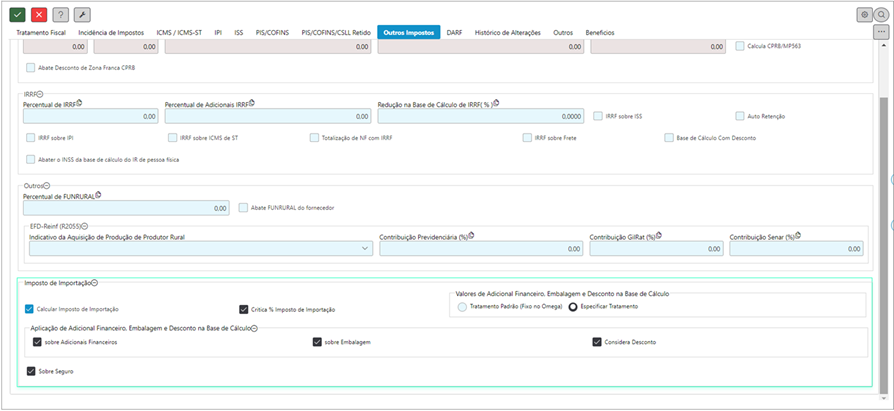Toggle the Abate FUNRURAL do fornecedor checkbox

click(243, 208)
